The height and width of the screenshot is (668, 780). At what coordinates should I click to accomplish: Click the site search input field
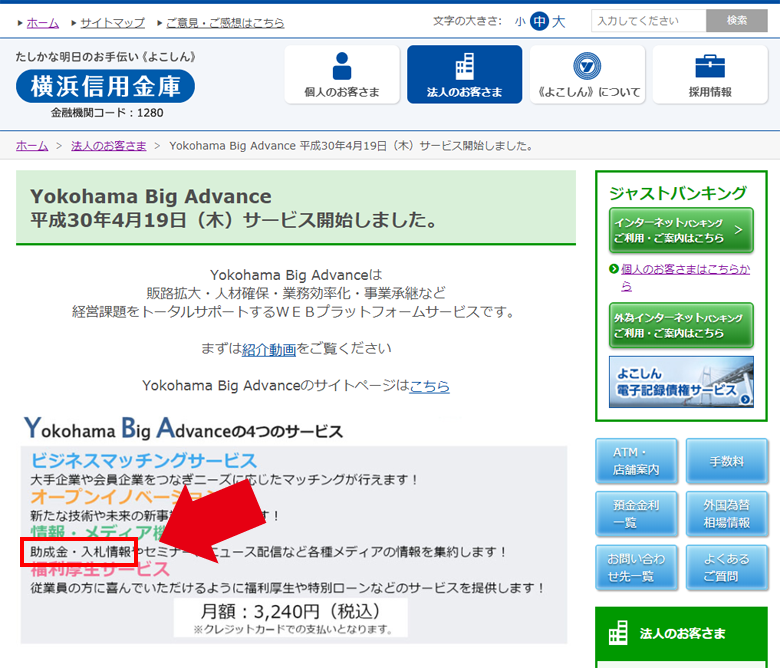[x=648, y=21]
